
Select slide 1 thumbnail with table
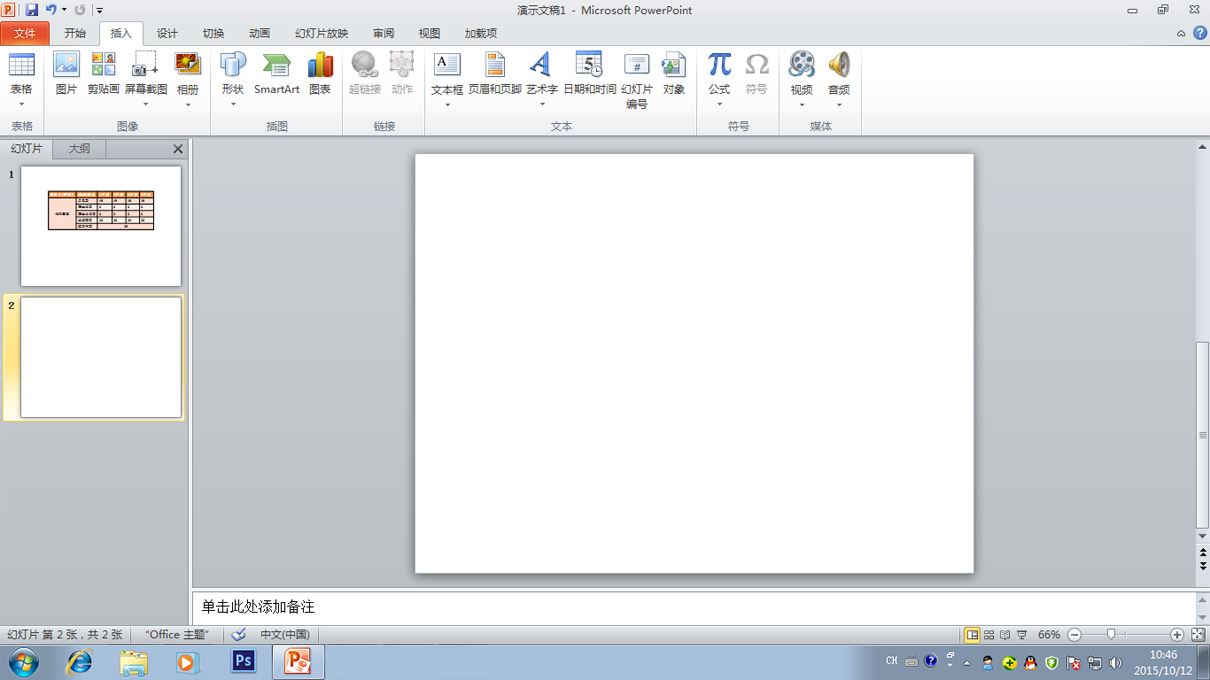pyautogui.click(x=101, y=226)
